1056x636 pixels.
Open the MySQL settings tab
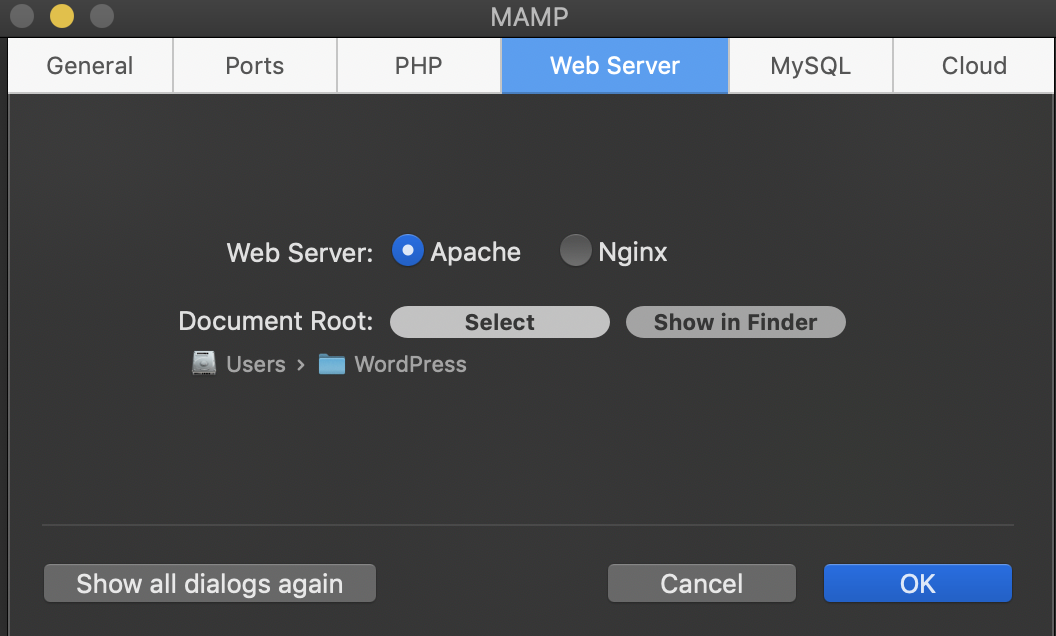click(x=810, y=66)
